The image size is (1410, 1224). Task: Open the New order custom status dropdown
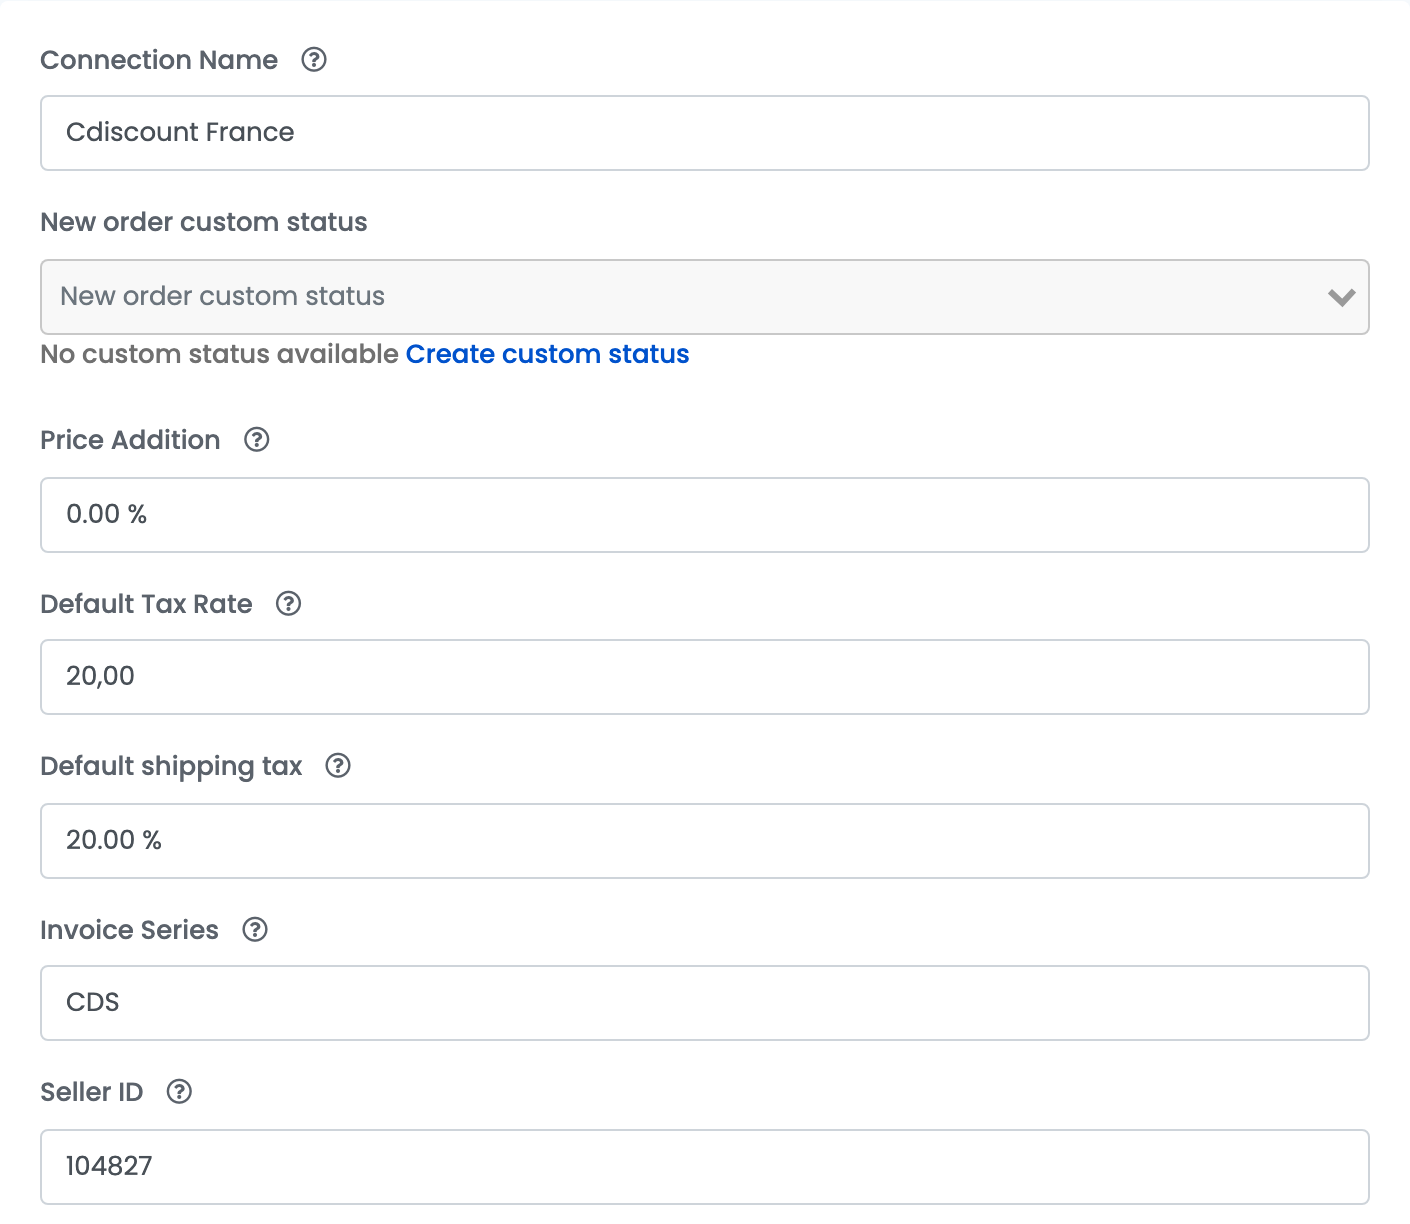click(x=705, y=297)
